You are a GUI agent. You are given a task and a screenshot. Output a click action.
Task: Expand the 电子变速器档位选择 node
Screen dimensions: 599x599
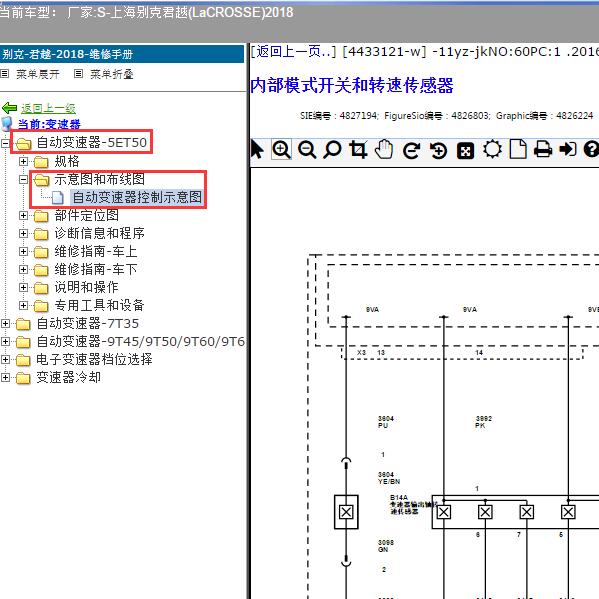pos(5,359)
